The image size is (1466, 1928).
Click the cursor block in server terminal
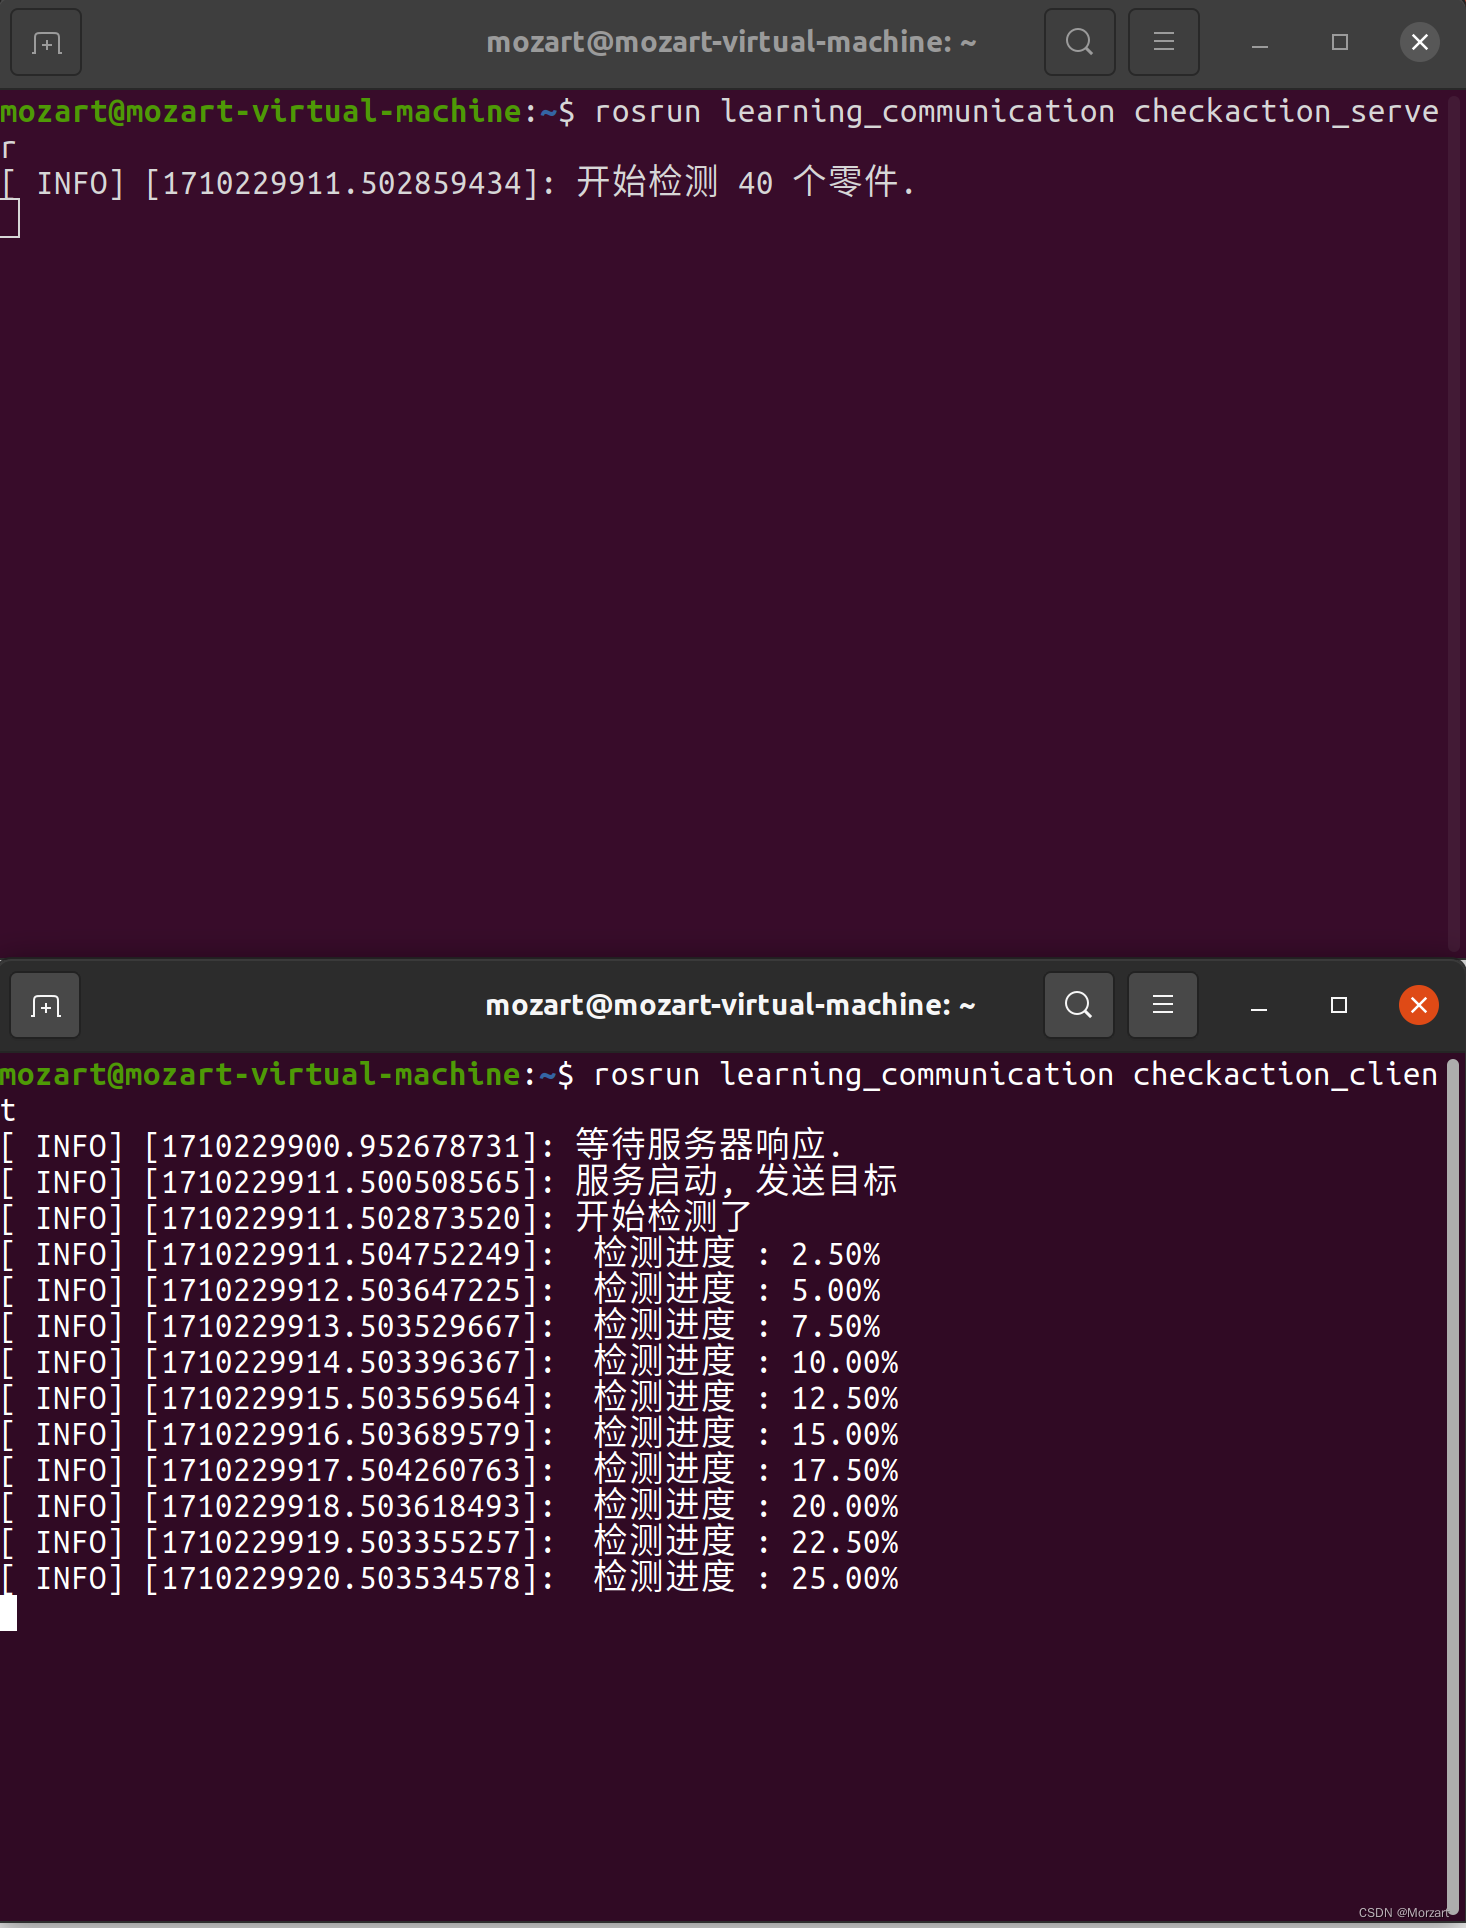click(9, 219)
